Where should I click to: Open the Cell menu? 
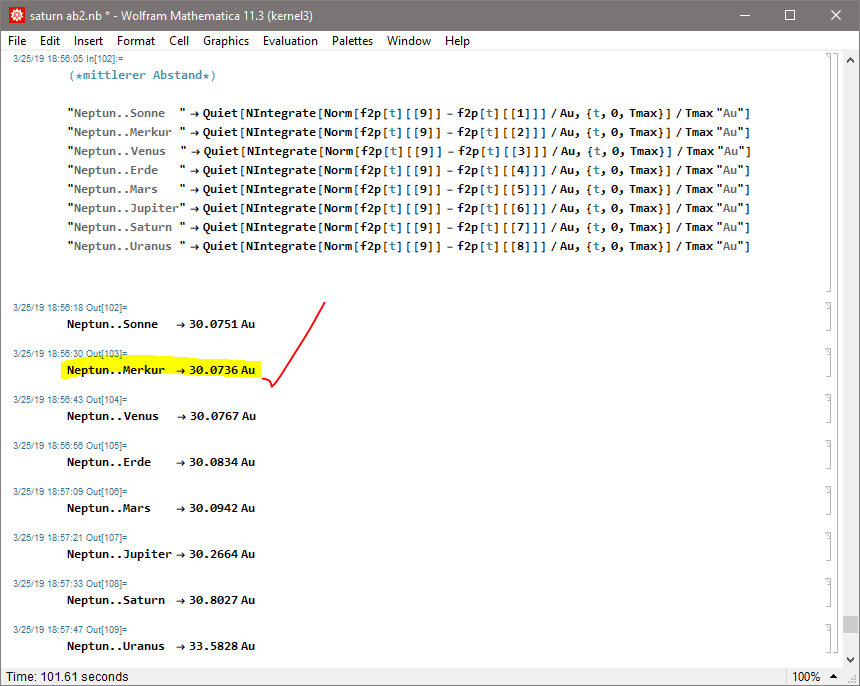(x=179, y=41)
